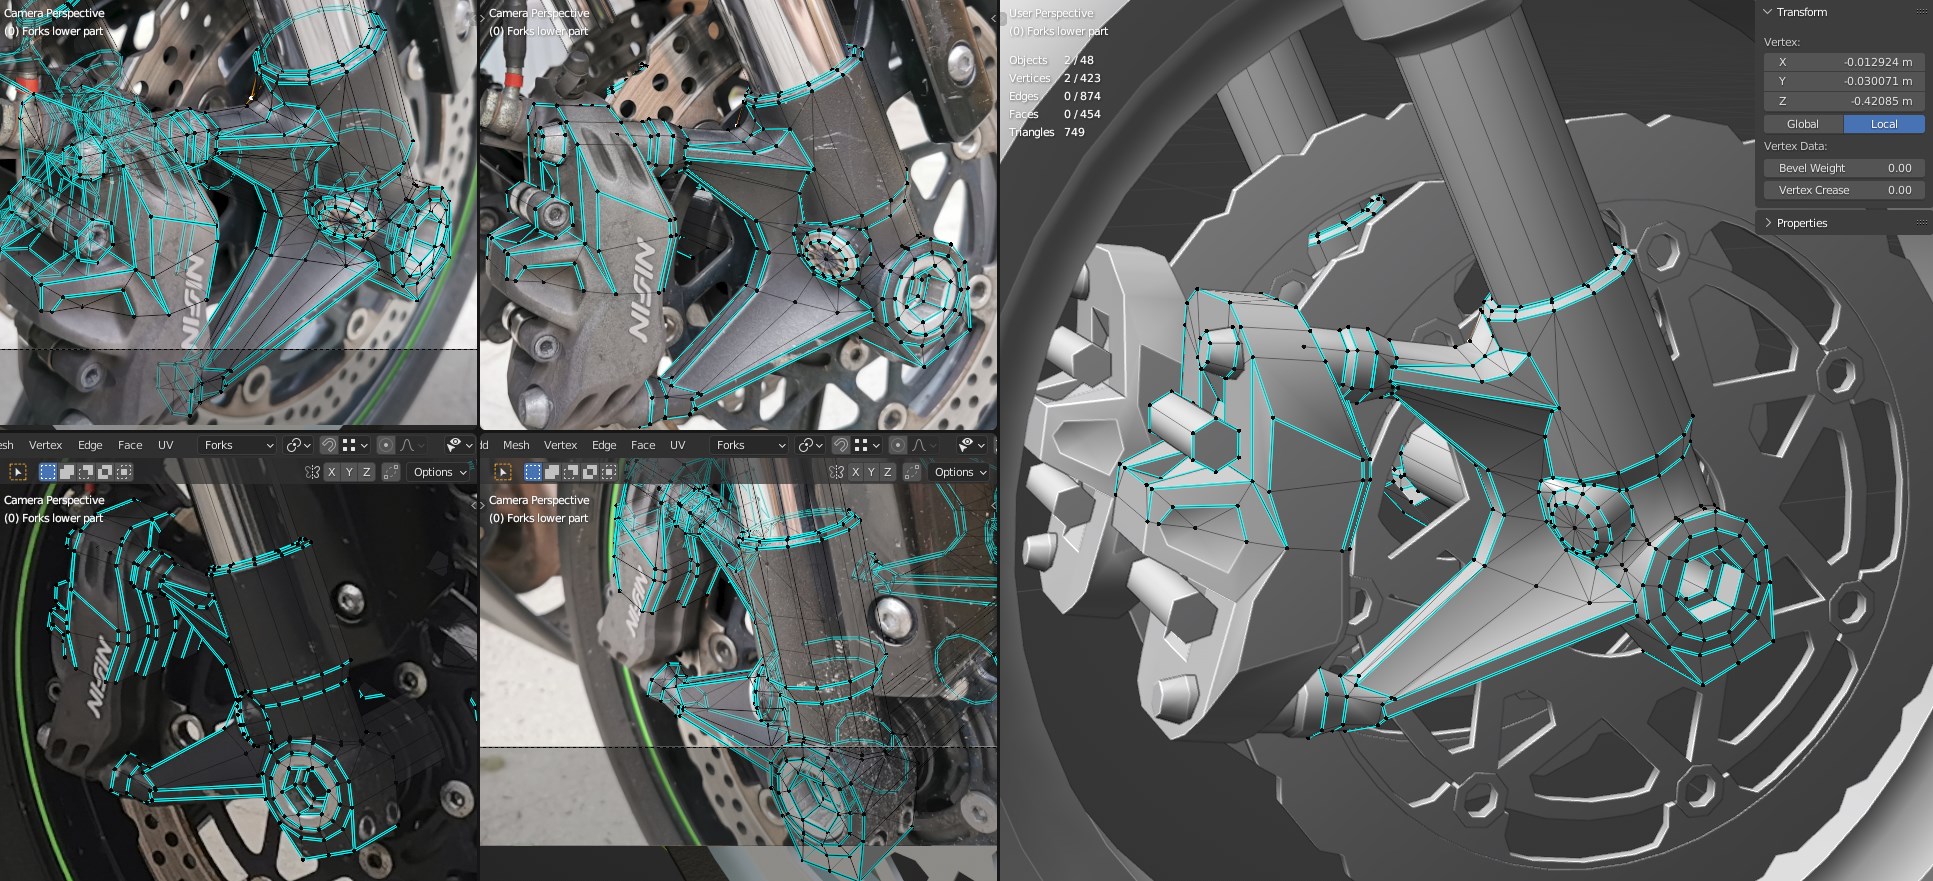Open proportional falloff dropdown in left viewport header

(x=412, y=445)
